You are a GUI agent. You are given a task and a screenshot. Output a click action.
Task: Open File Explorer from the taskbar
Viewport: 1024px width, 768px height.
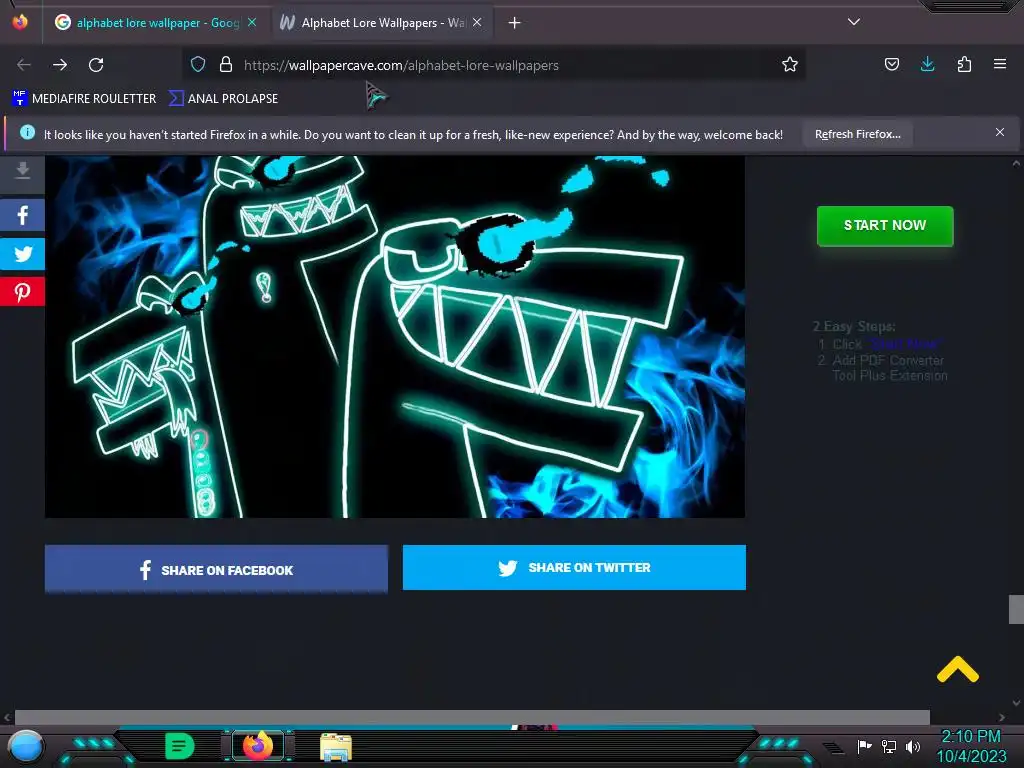tap(336, 747)
